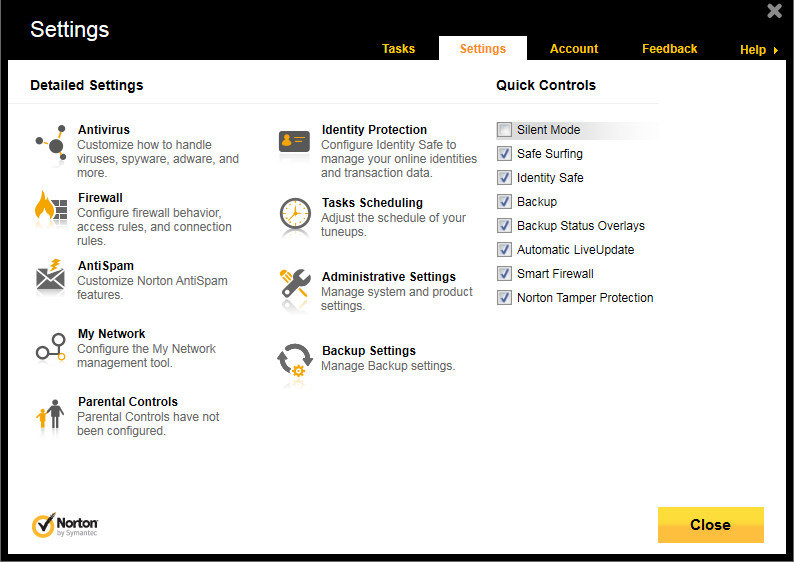Switch to the Tasks tab
The width and height of the screenshot is (794, 562).
pos(399,49)
